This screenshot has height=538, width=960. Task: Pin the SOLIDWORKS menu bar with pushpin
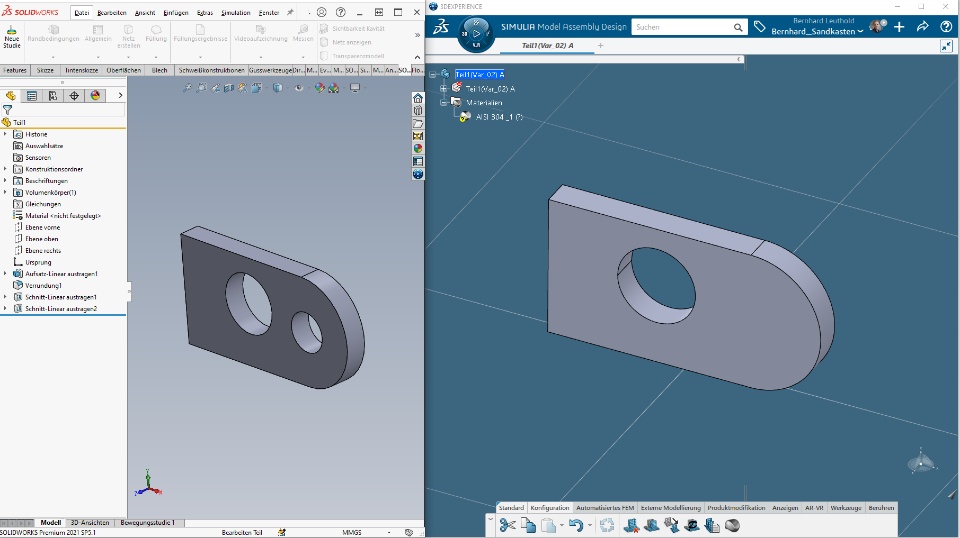[x=290, y=12]
